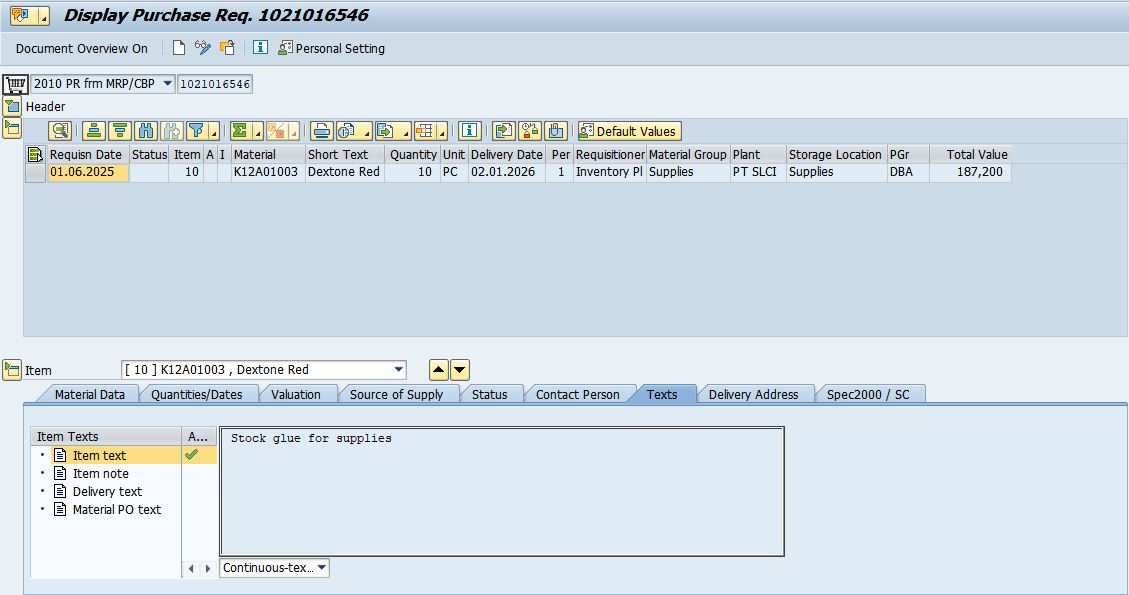Open the Delivery Address tab
This screenshot has width=1129, height=595.
[x=753, y=394]
